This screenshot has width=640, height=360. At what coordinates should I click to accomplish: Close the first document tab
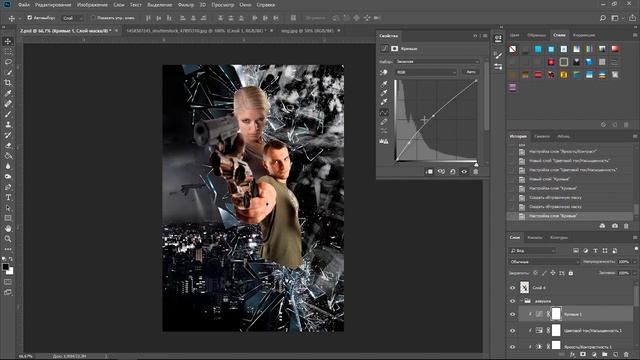click(x=116, y=31)
